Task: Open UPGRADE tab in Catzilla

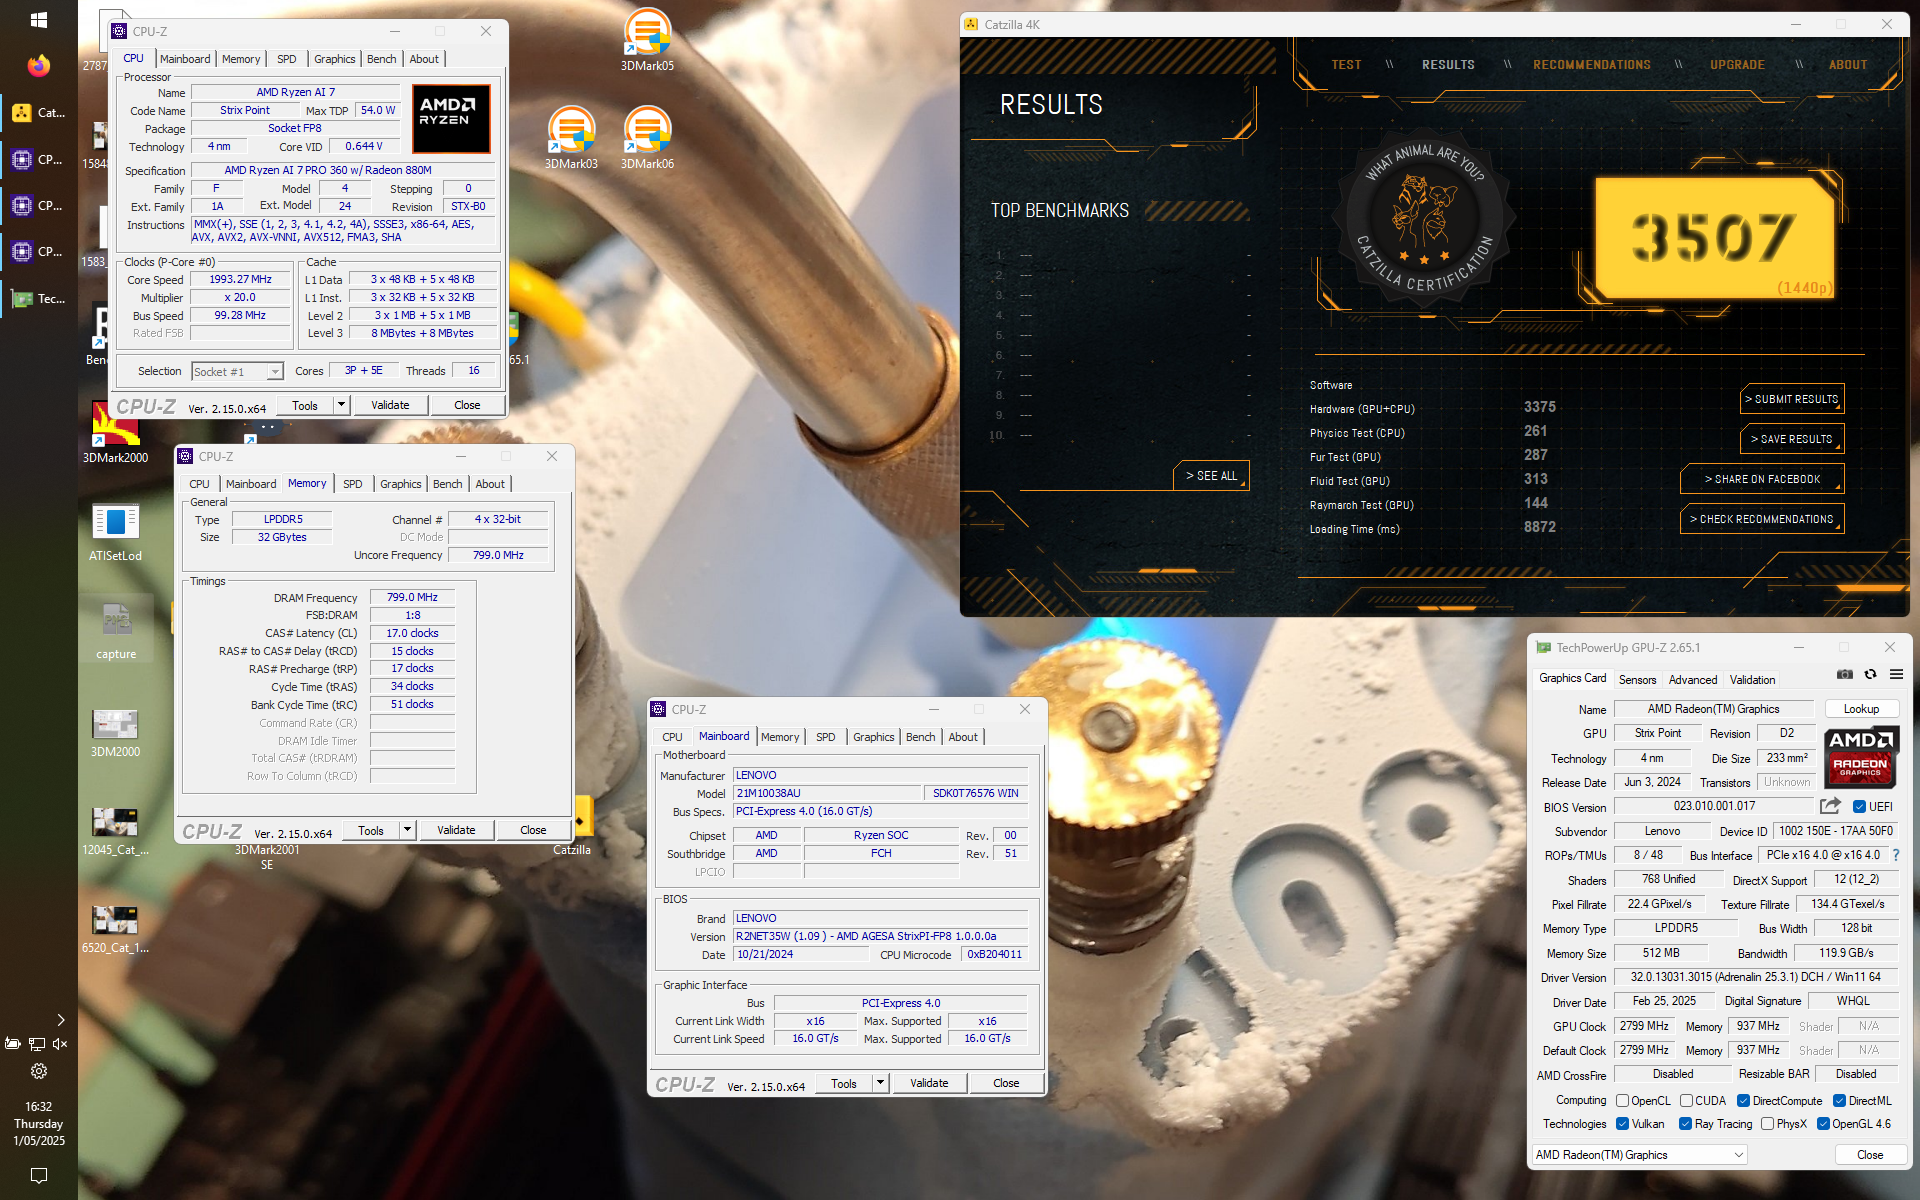Action: 1737,65
